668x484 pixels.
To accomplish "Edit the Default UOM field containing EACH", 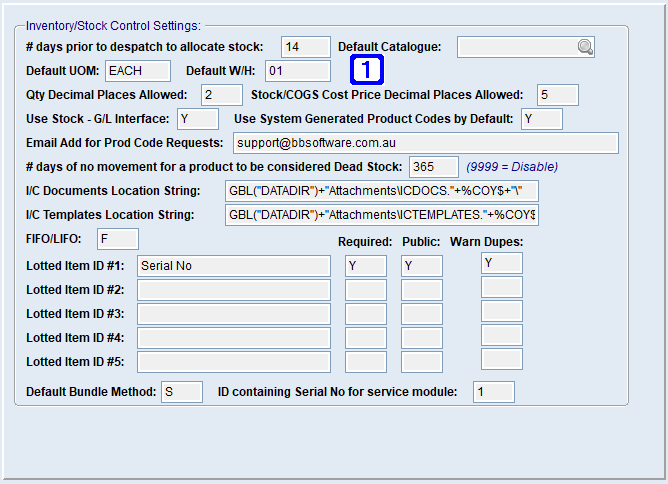I will point(138,71).
